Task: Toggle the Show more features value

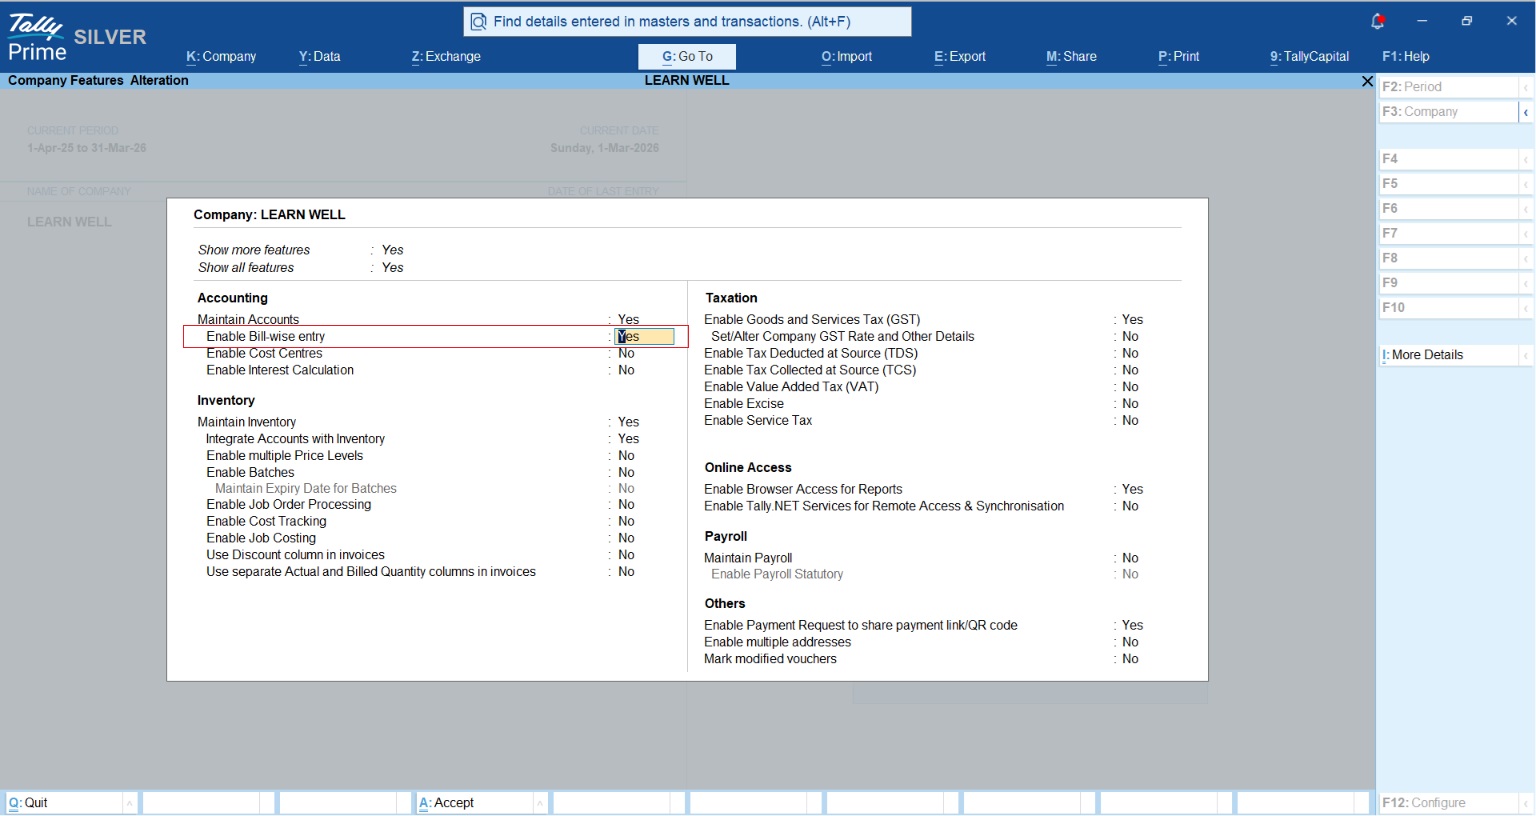Action: (x=393, y=251)
